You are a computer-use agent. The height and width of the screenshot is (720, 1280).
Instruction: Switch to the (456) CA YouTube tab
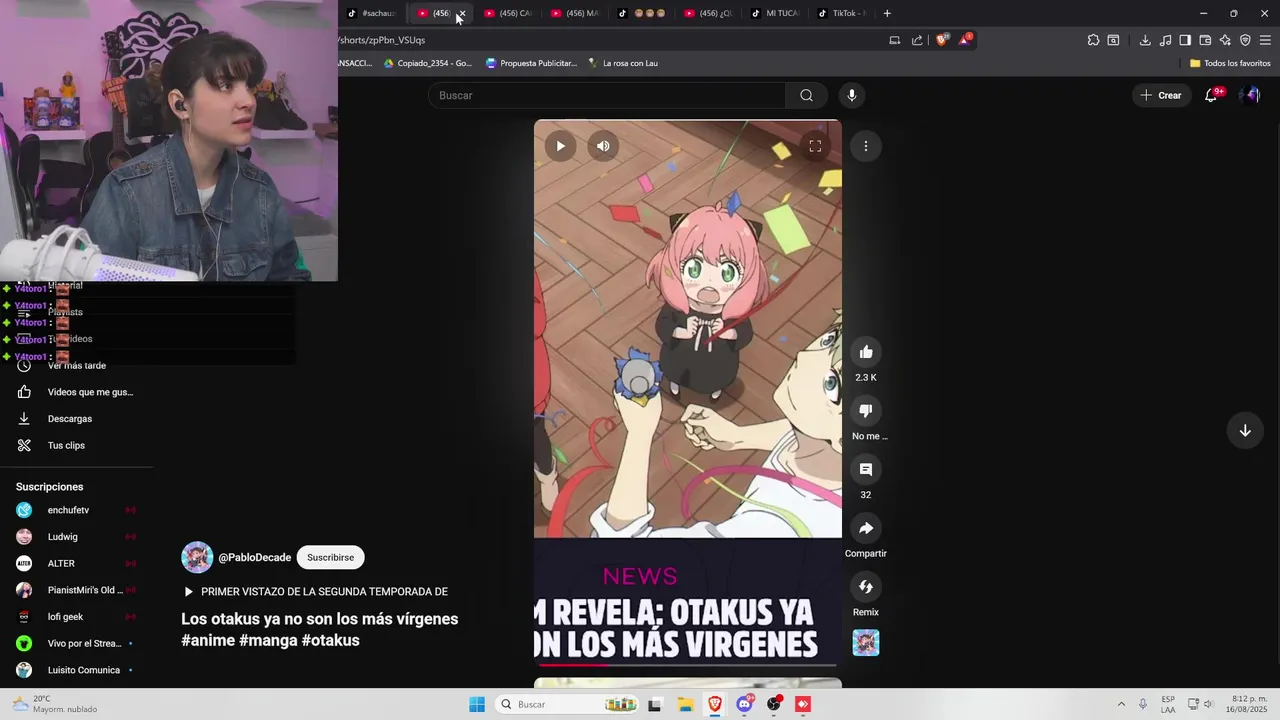(x=509, y=13)
